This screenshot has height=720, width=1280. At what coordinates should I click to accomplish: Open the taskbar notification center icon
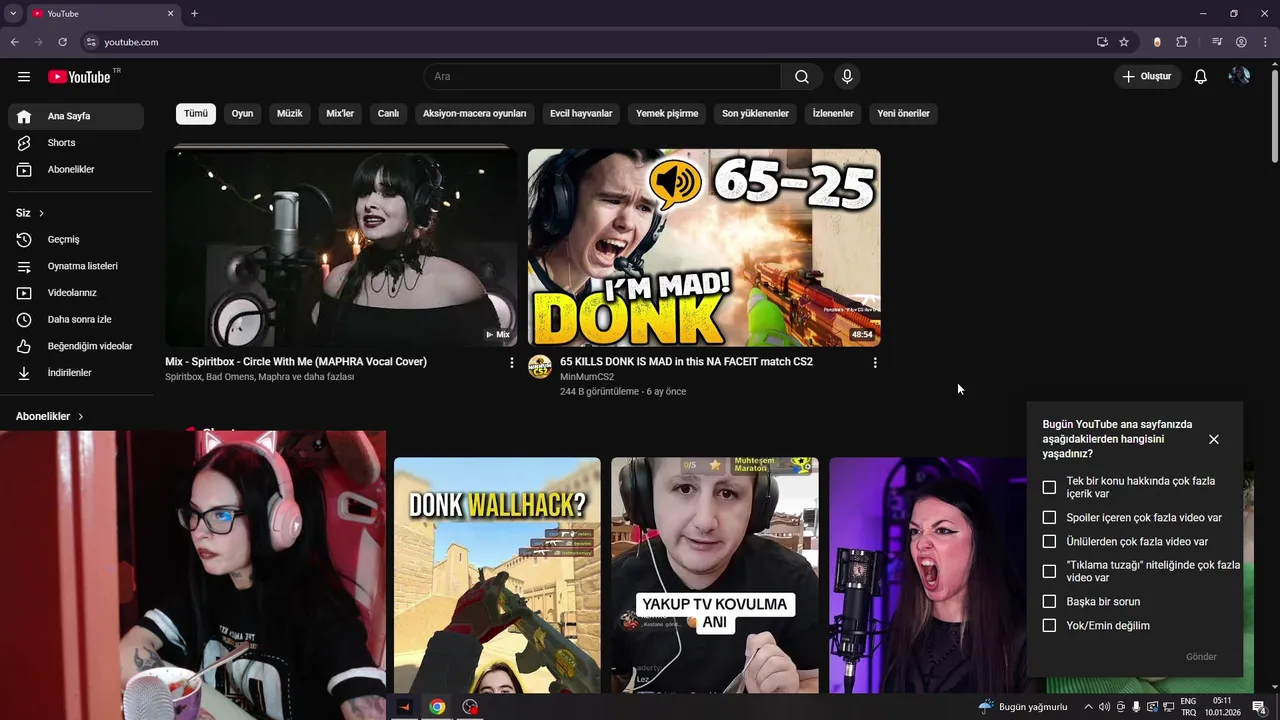click(x=1259, y=707)
